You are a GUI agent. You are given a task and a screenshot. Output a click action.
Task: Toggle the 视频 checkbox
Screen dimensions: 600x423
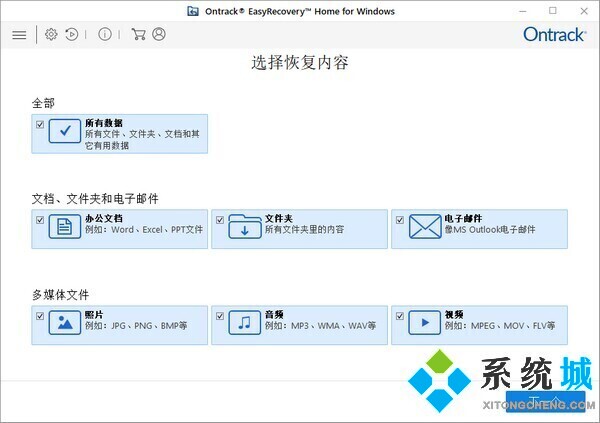400,316
